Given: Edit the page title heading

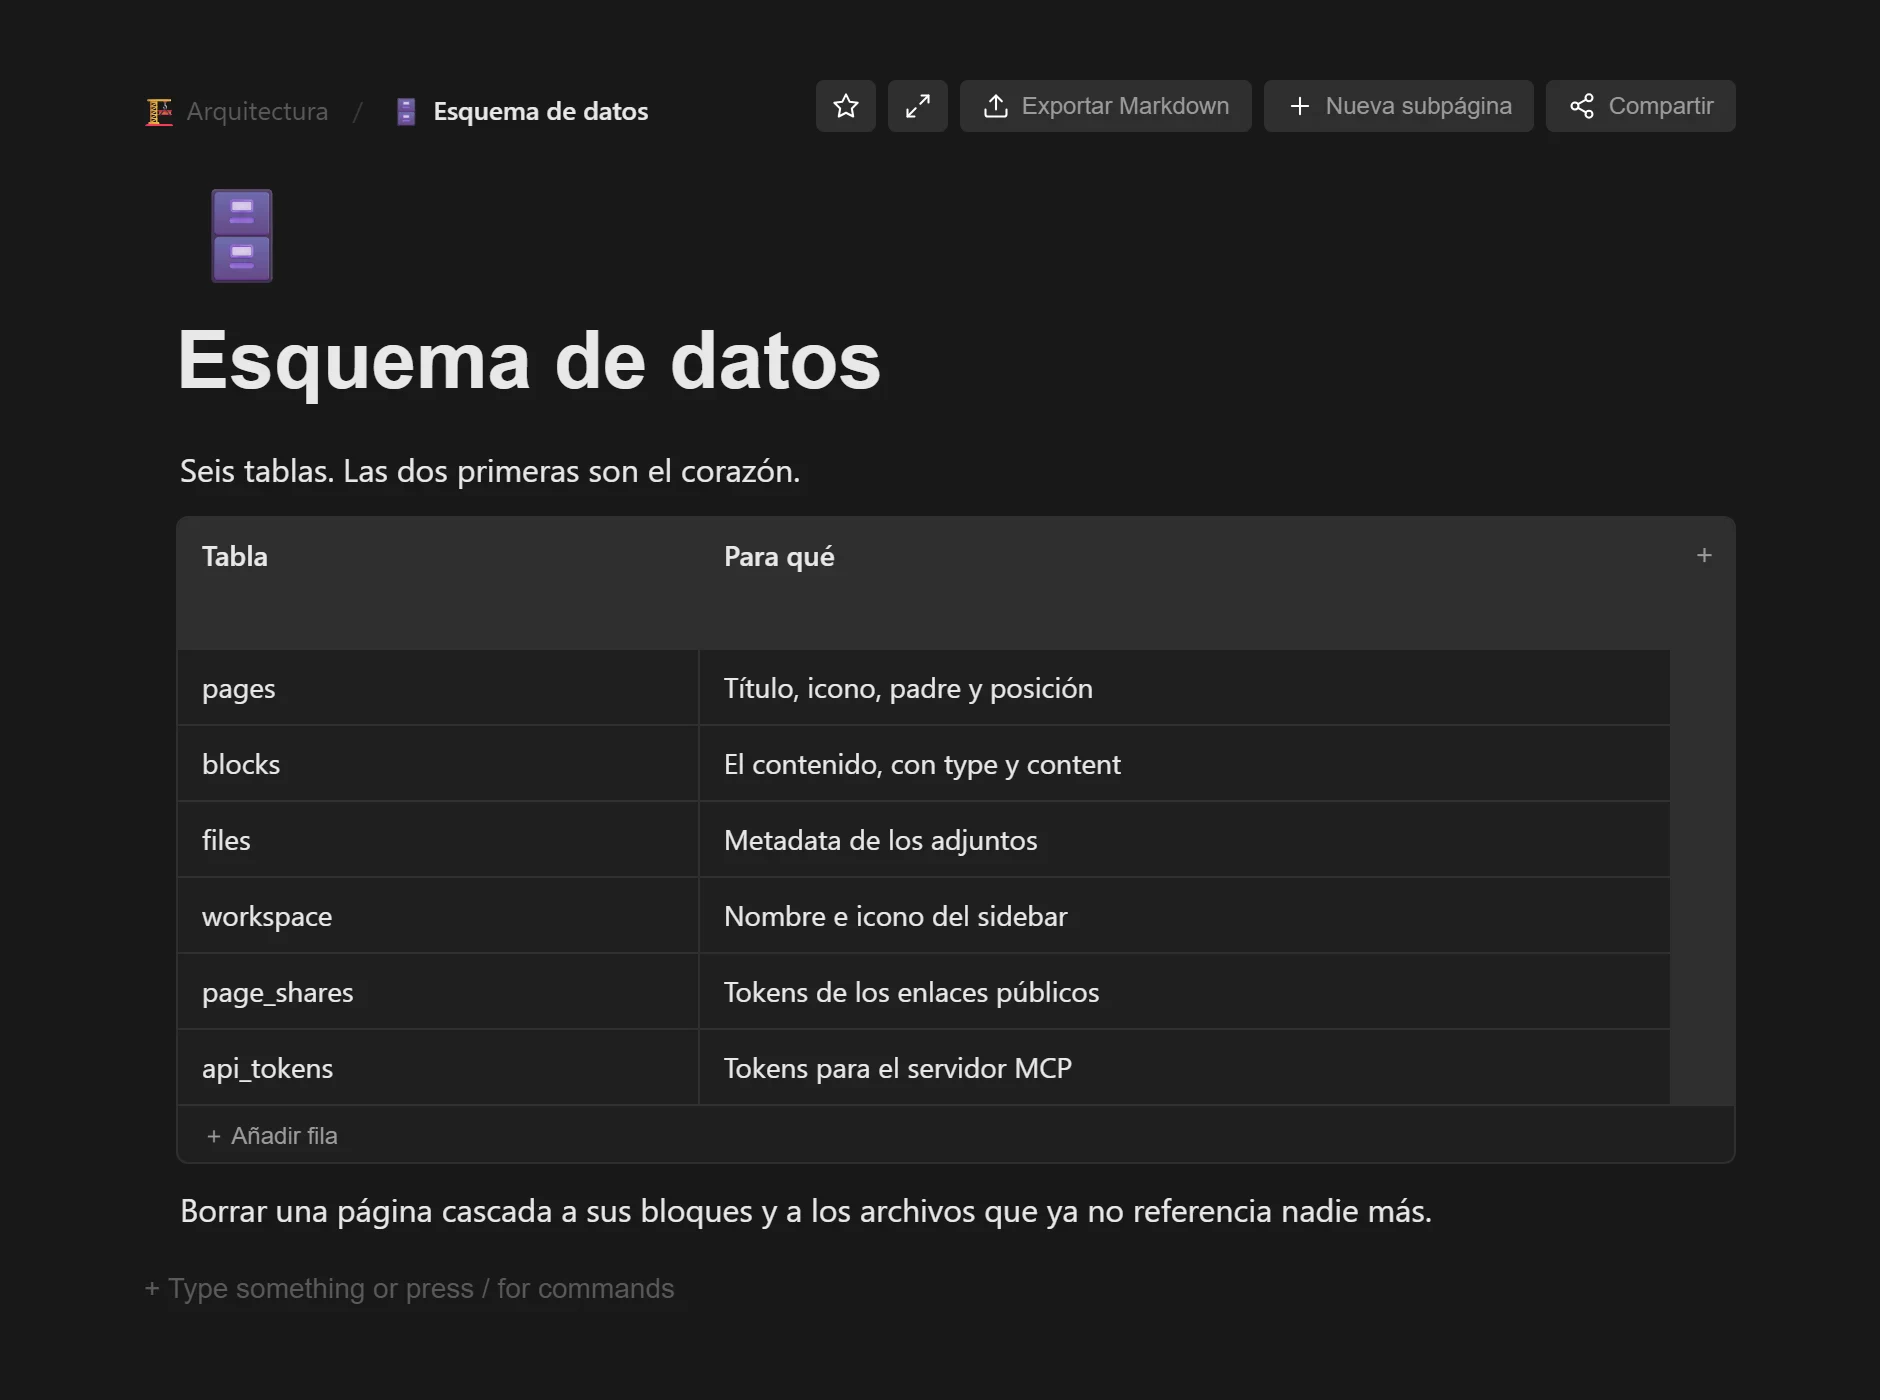Looking at the screenshot, I should tap(529, 360).
